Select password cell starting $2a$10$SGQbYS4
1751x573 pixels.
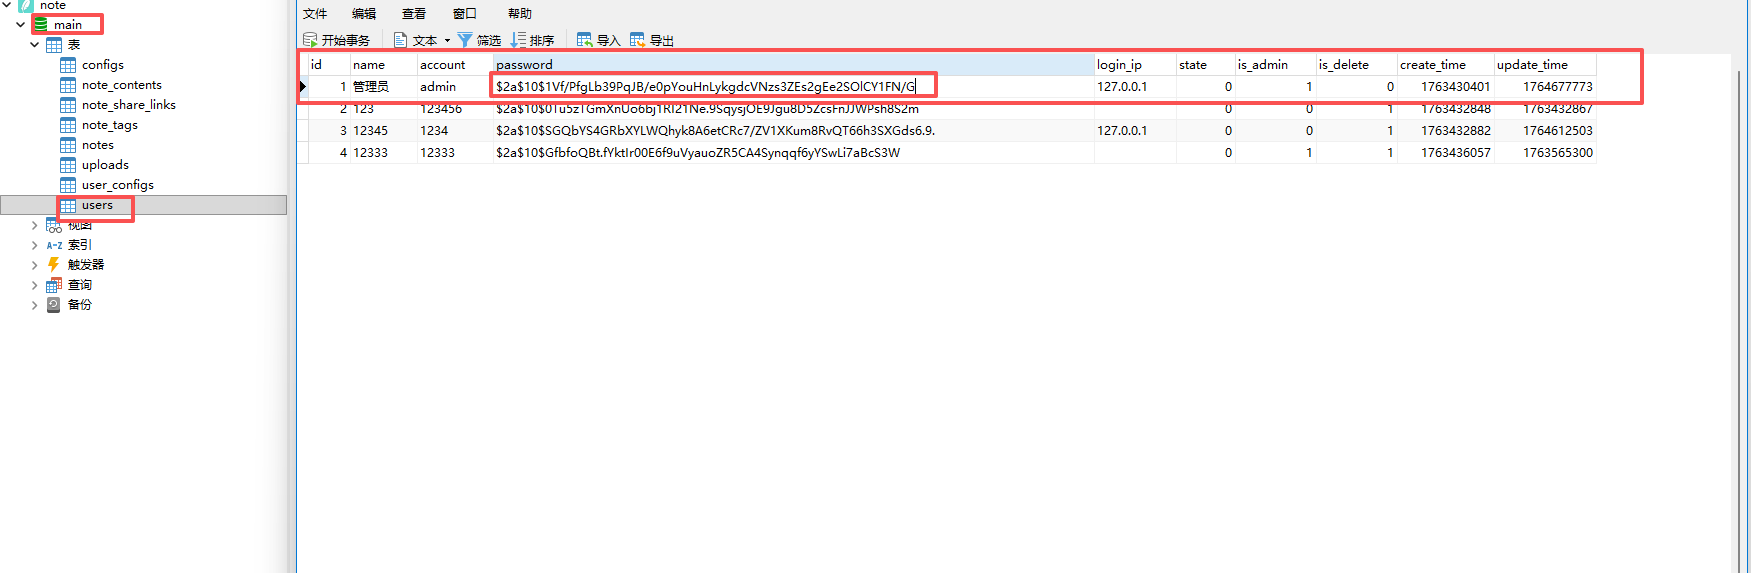[x=794, y=131]
